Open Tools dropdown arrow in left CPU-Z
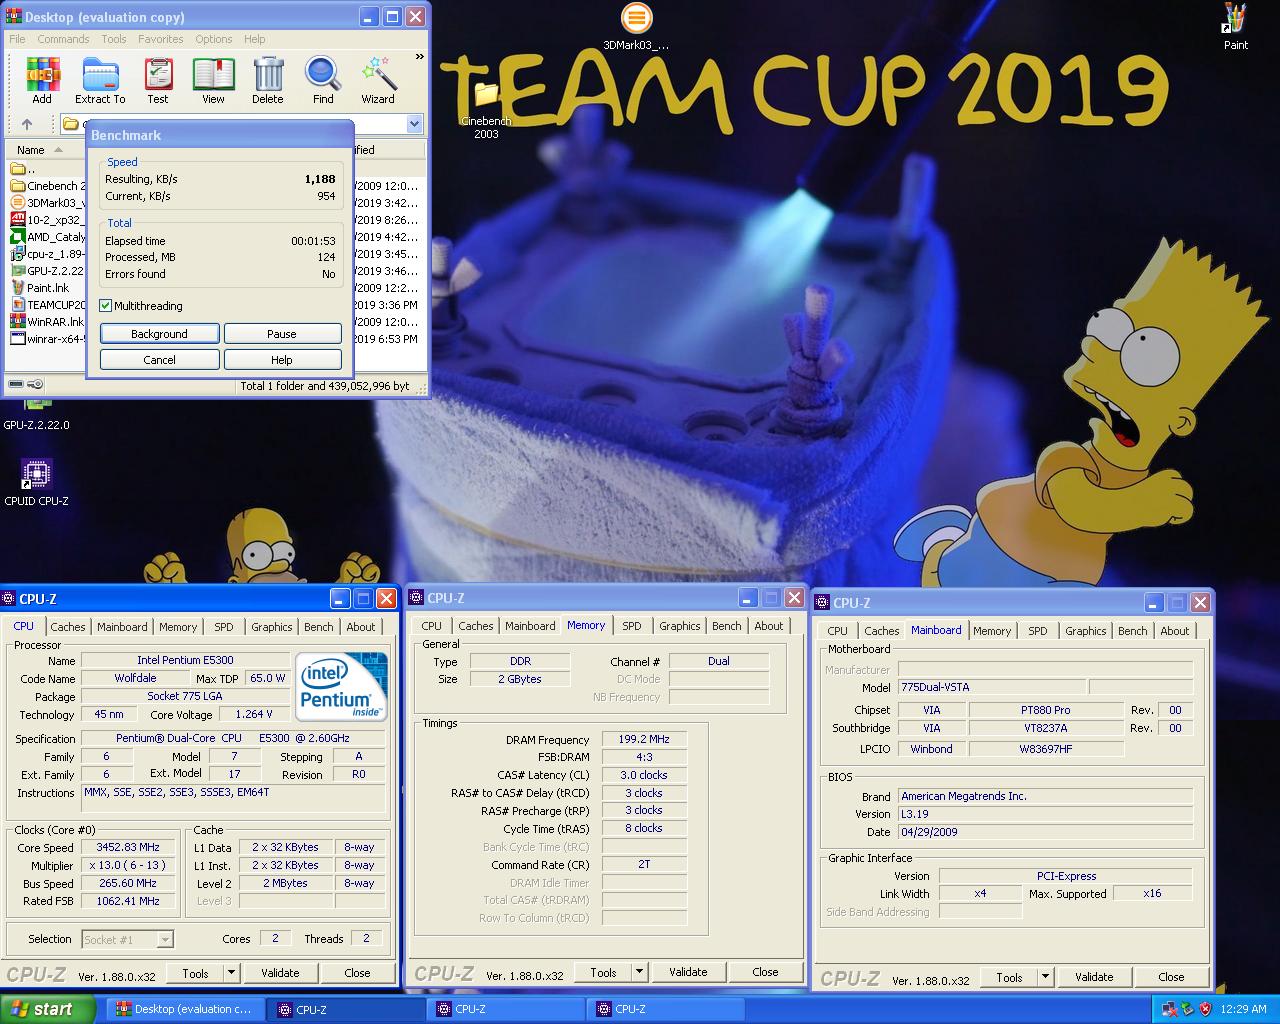The width and height of the screenshot is (1280, 1024). click(231, 973)
